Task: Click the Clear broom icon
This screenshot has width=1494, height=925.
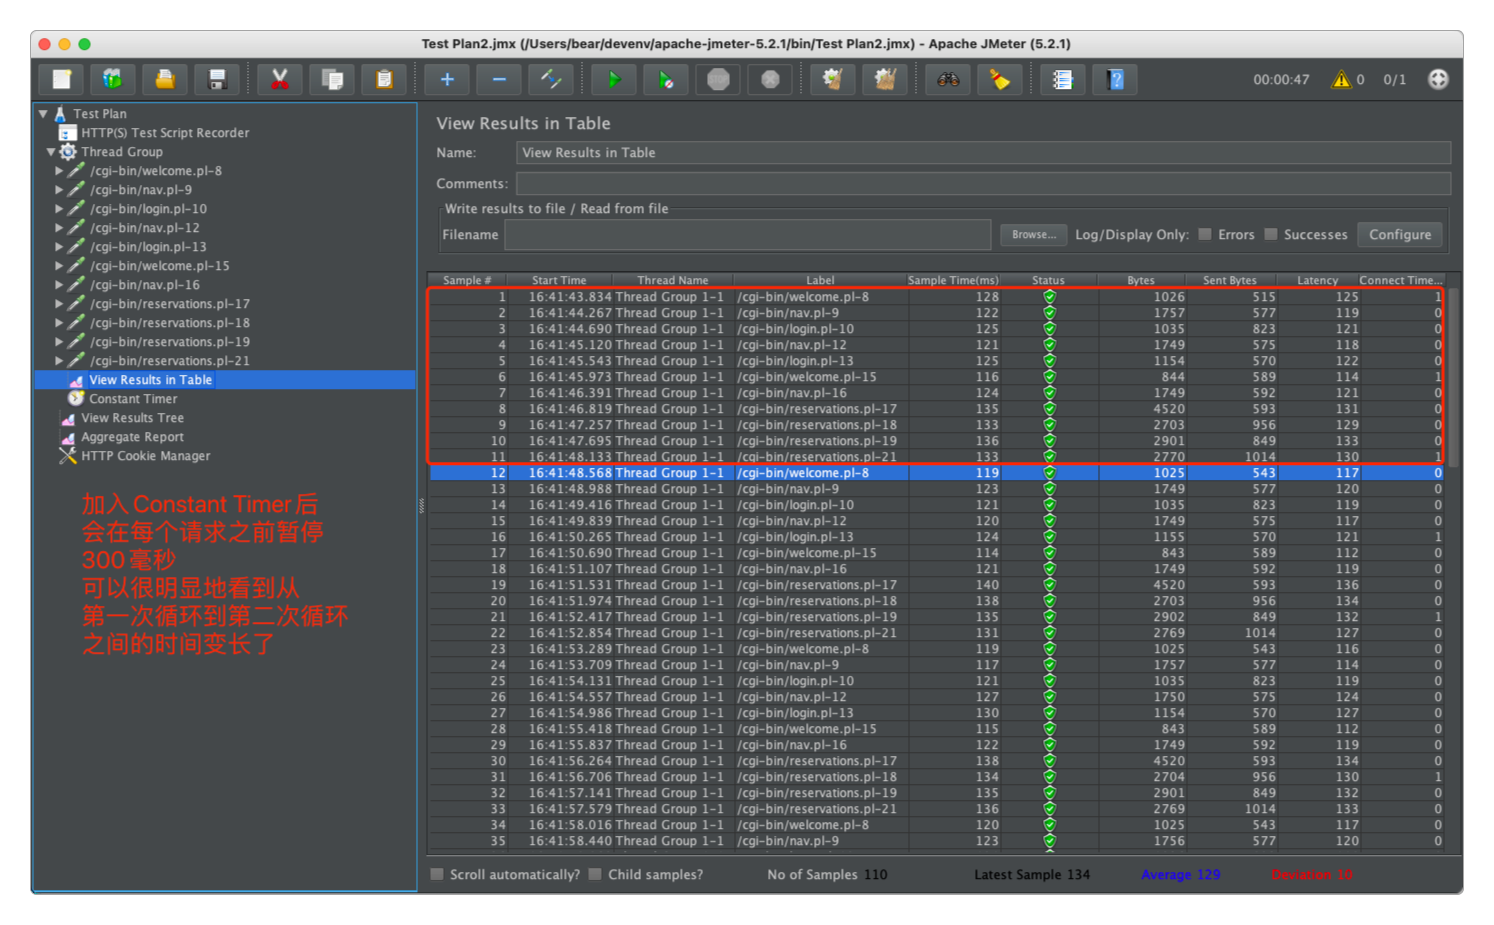Action: tap(833, 79)
